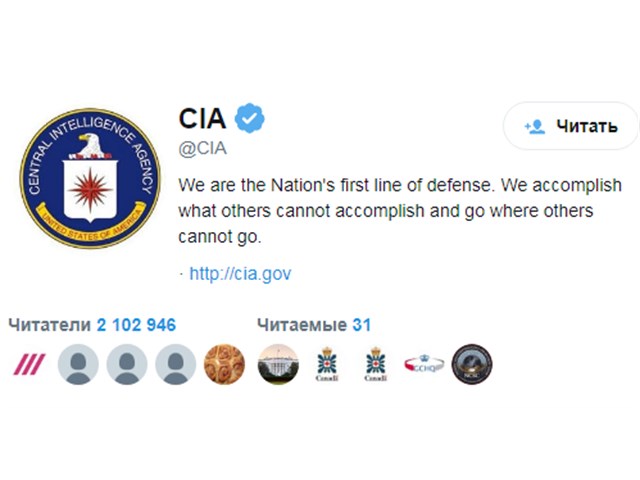This screenshot has height=480, width=640.
Task: Click the @CIA handle
Action: tap(202, 148)
